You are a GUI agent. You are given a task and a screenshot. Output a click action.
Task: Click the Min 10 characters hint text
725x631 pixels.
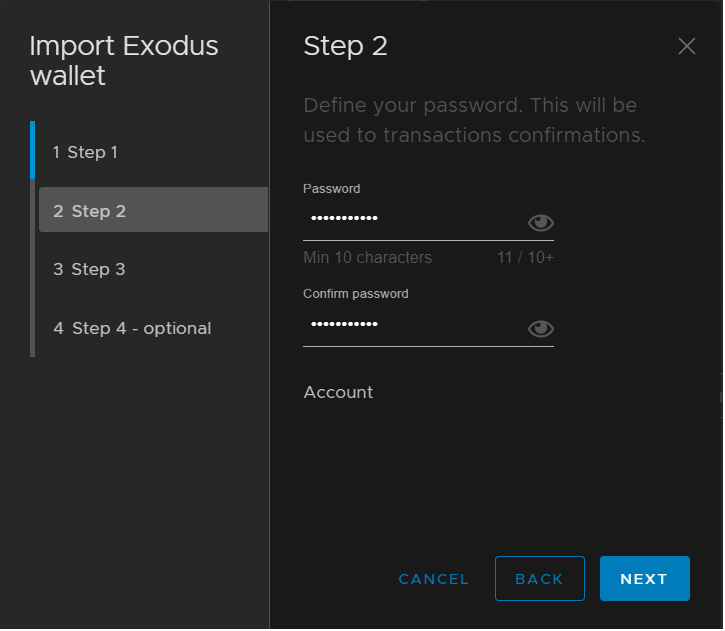coord(368,258)
